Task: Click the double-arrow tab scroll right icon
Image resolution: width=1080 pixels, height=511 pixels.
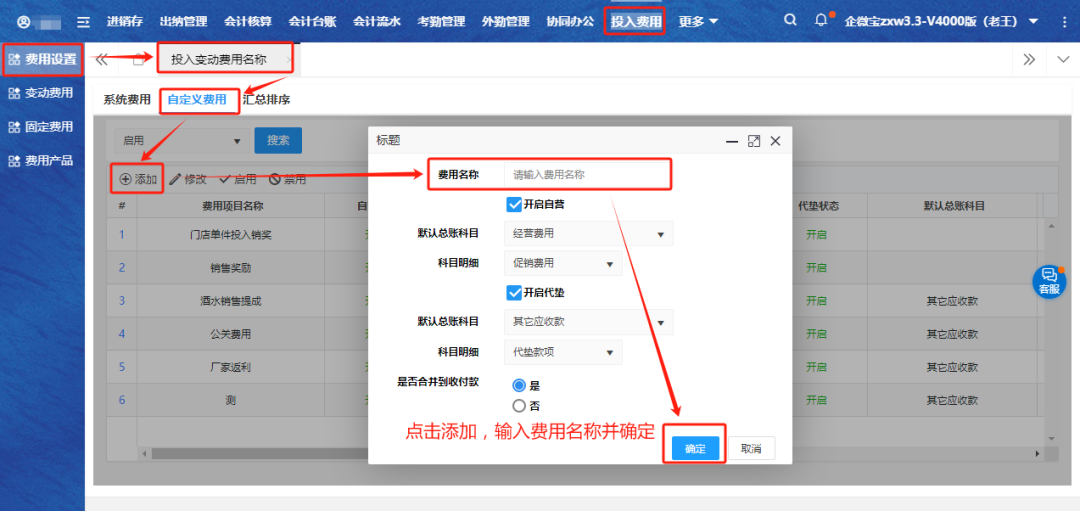Action: point(1029,59)
